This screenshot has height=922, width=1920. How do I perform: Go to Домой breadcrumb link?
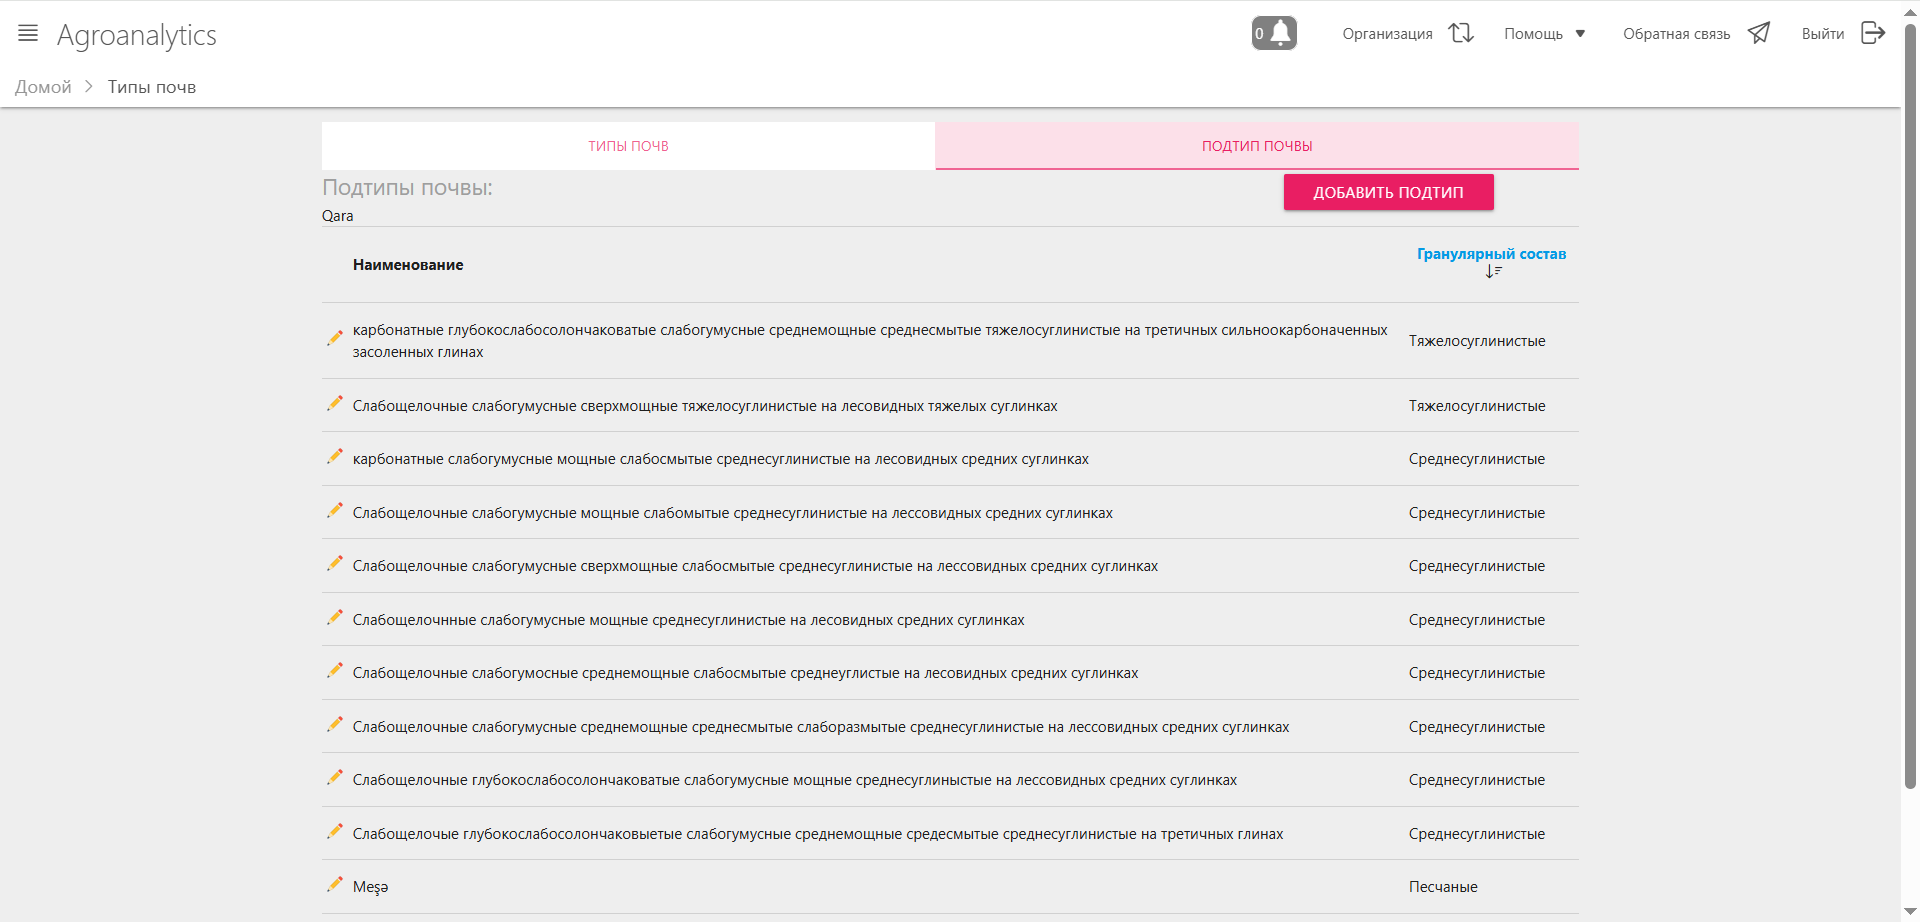(x=43, y=87)
